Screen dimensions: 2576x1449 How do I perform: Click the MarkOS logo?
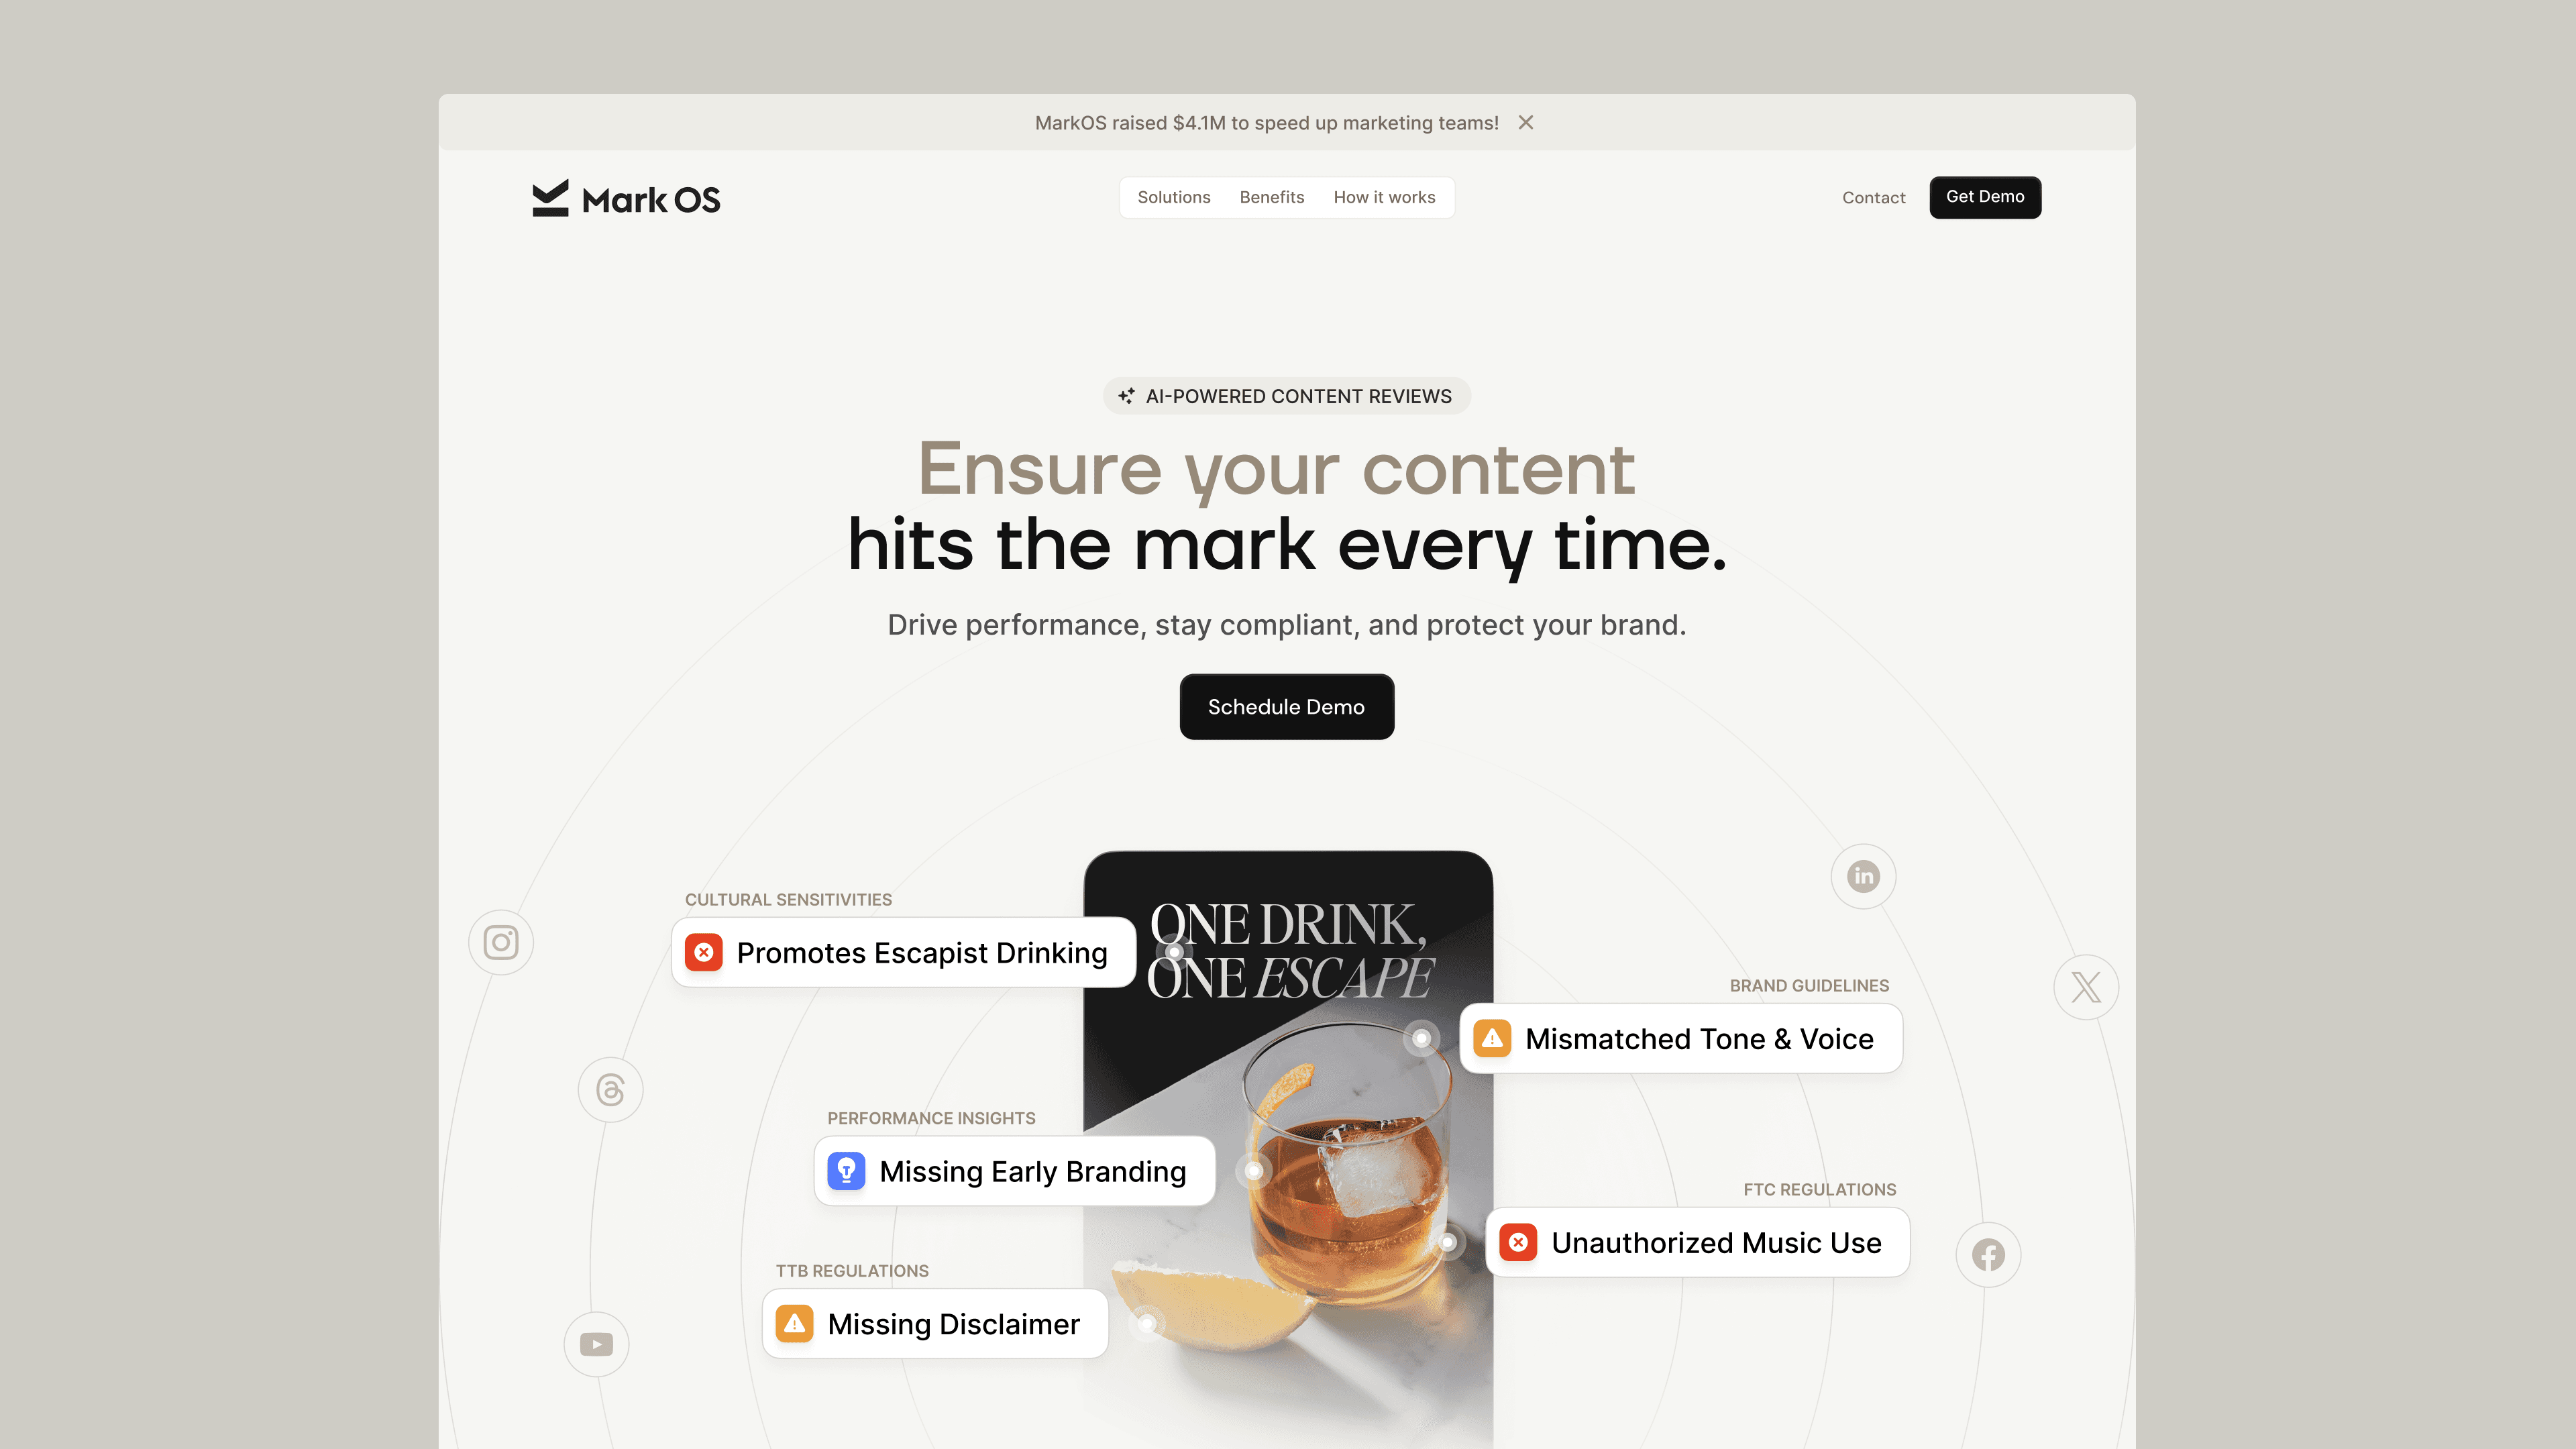(626, 198)
